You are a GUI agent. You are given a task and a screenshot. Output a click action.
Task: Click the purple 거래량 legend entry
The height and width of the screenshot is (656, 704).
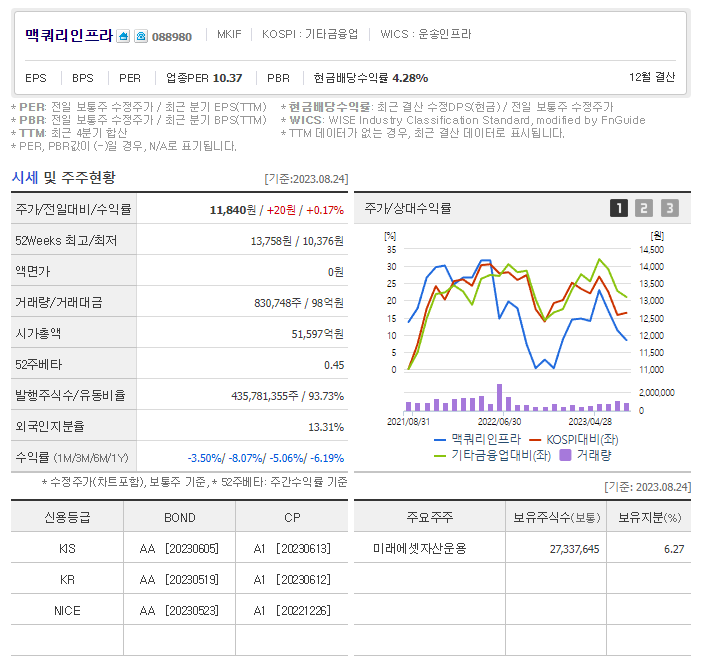[585, 455]
